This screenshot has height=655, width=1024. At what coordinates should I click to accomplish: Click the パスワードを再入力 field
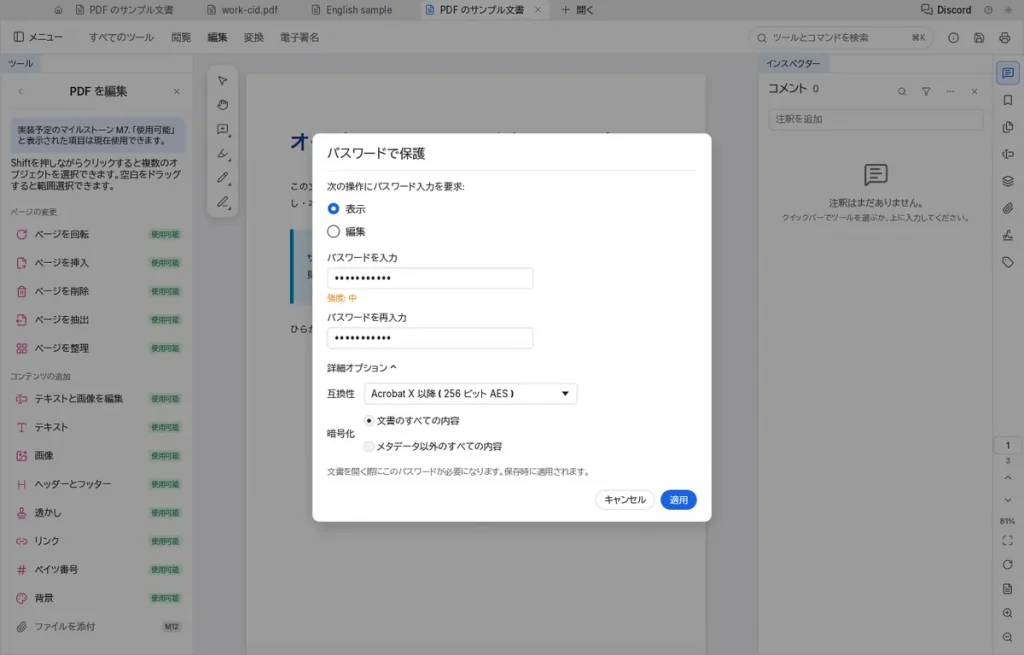pyautogui.click(x=430, y=338)
